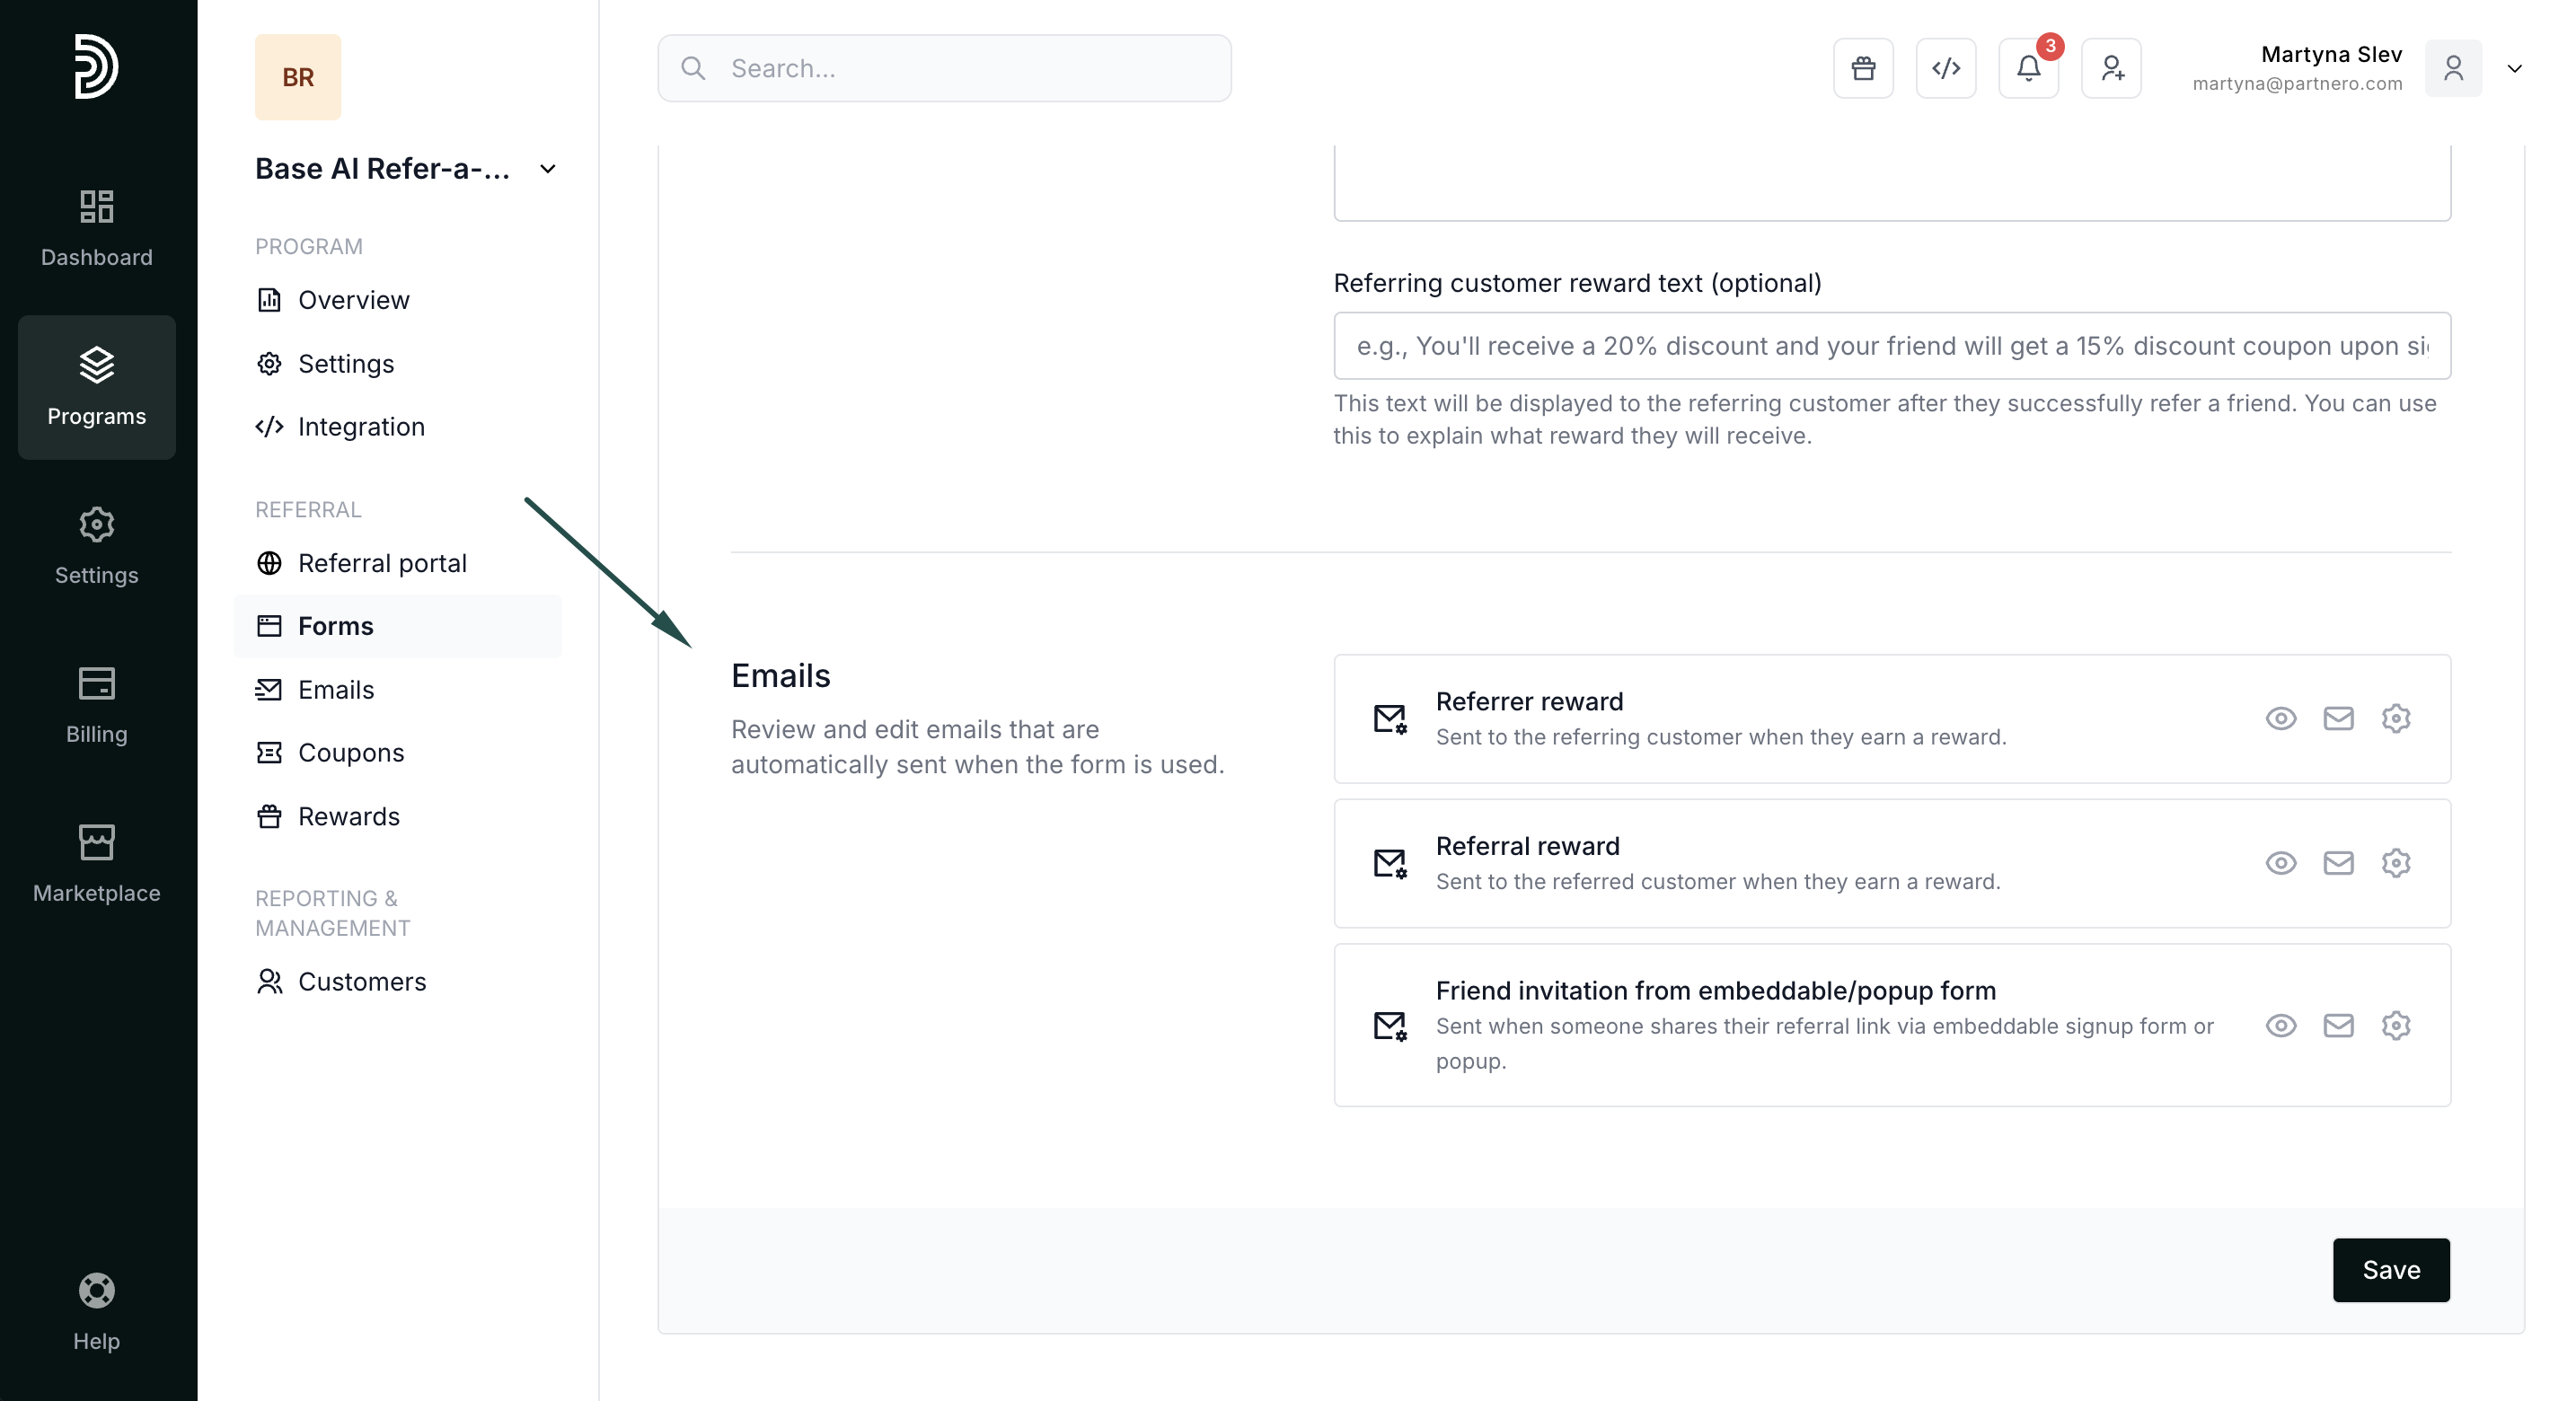Click the code integration icon in header
The height and width of the screenshot is (1401, 2576).
click(1945, 68)
